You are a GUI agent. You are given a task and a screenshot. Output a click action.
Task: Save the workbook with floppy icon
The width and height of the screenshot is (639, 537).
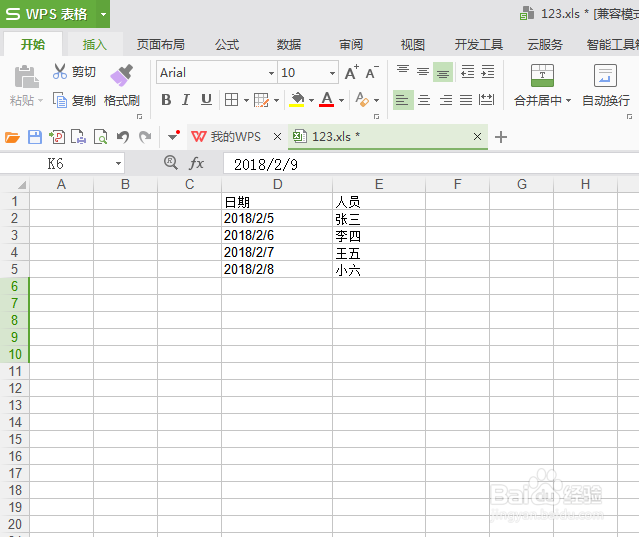[35, 137]
